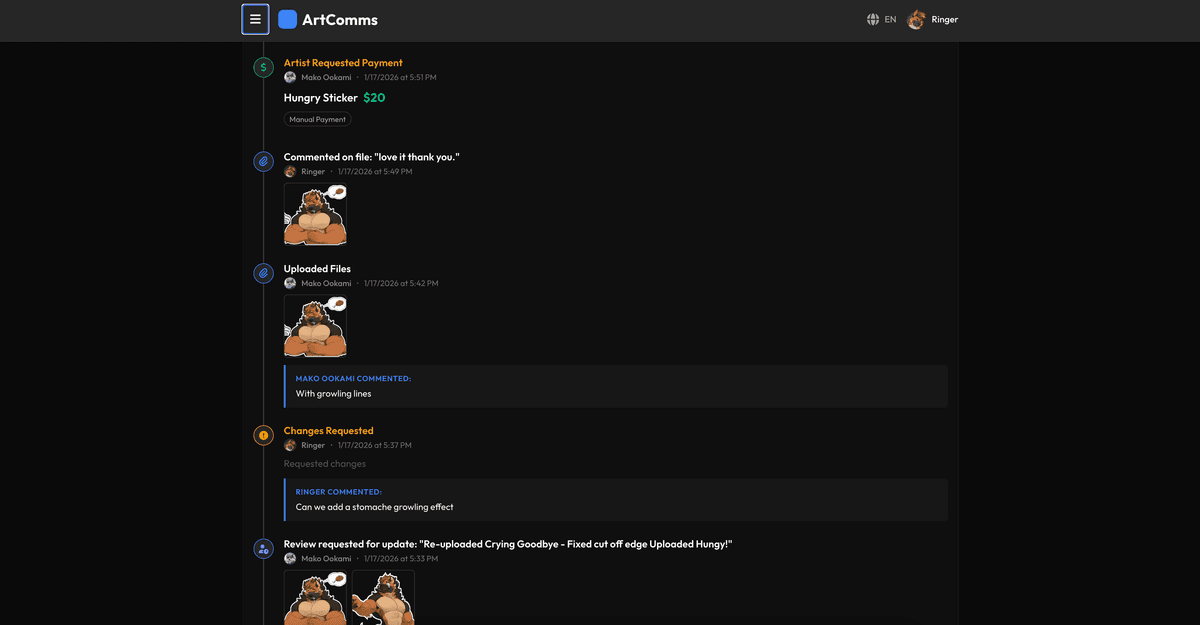The image size is (1200, 625).
Task: Open the hamburger navigation menu
Action: pyautogui.click(x=255, y=18)
